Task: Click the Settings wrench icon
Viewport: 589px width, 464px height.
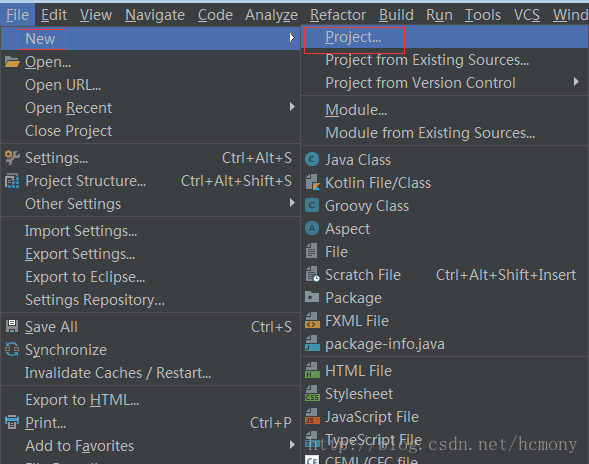Action: pos(12,157)
